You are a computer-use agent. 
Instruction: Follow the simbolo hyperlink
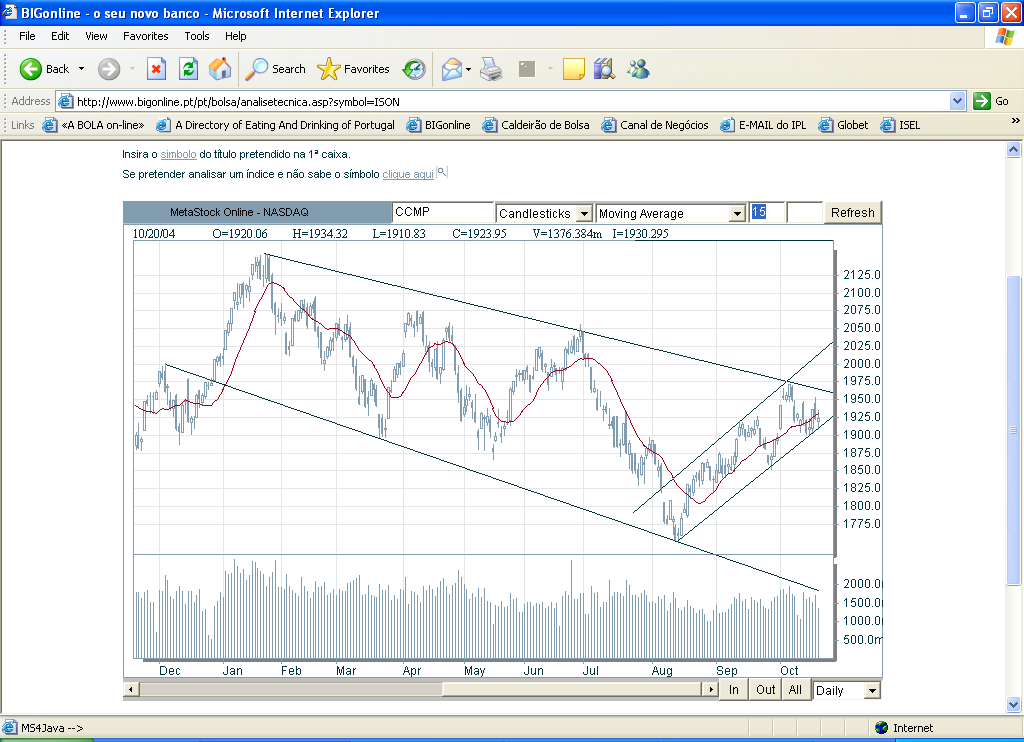(x=178, y=154)
